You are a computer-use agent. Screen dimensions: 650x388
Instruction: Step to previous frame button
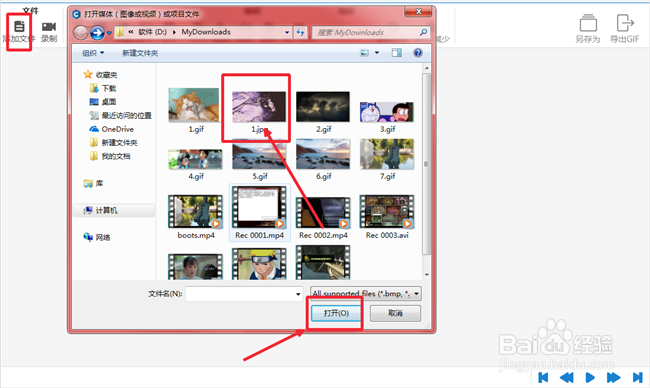[566, 377]
